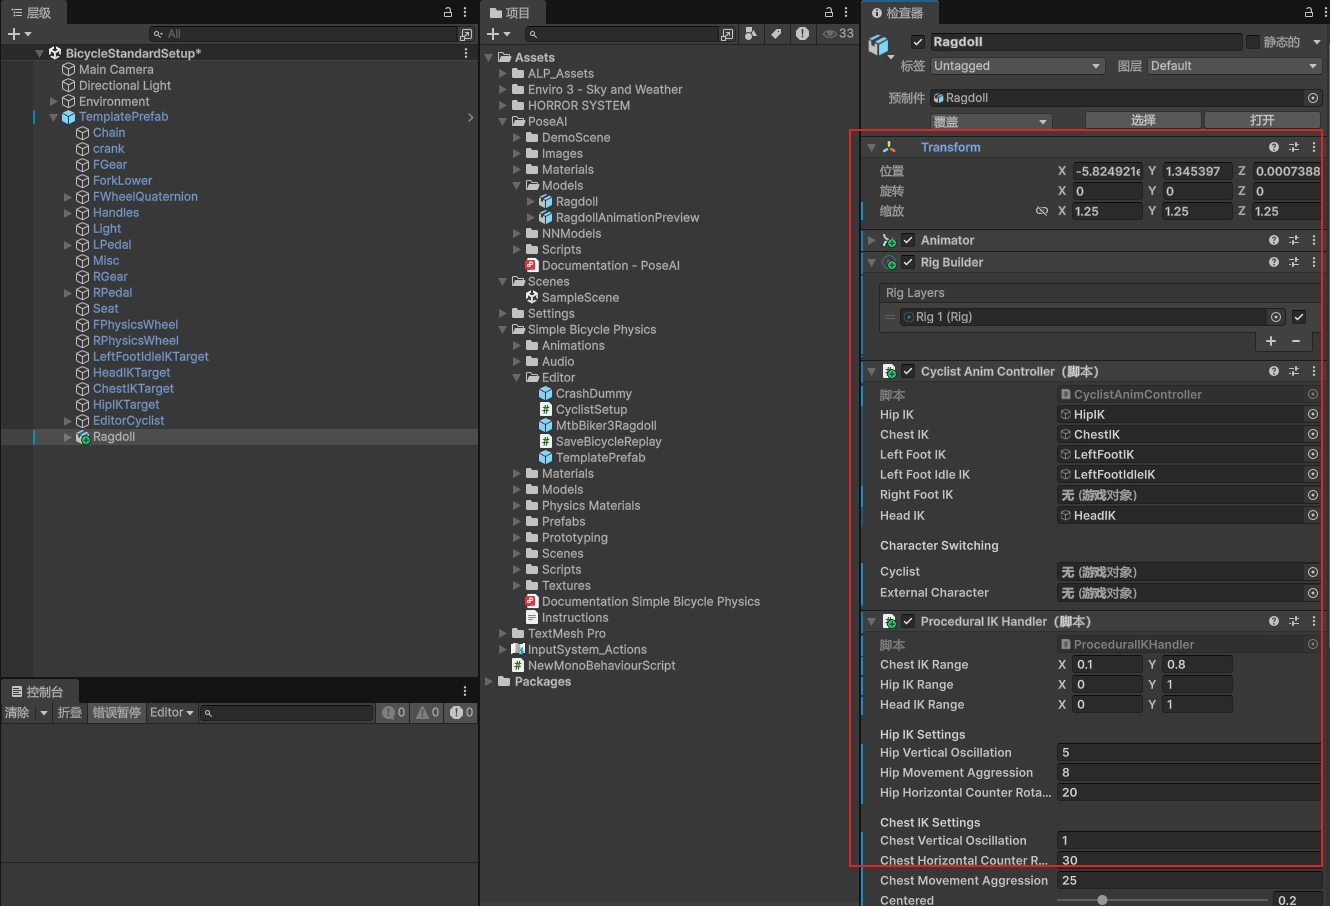Toggle Animator component enabled checkbox
Image resolution: width=1330 pixels, height=906 pixels.
pyautogui.click(x=908, y=240)
